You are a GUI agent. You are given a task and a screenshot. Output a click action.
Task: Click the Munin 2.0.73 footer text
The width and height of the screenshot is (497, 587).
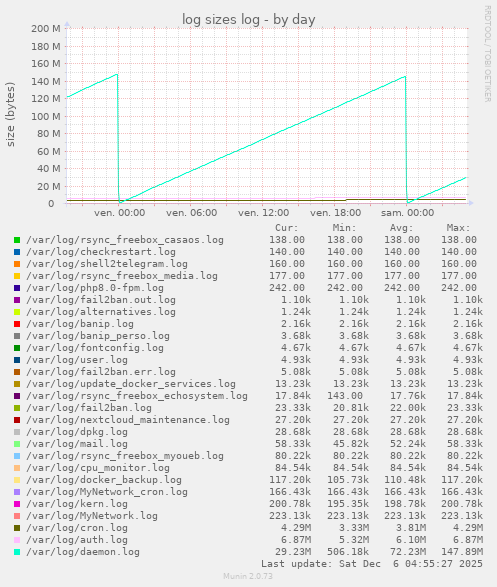coord(248,576)
